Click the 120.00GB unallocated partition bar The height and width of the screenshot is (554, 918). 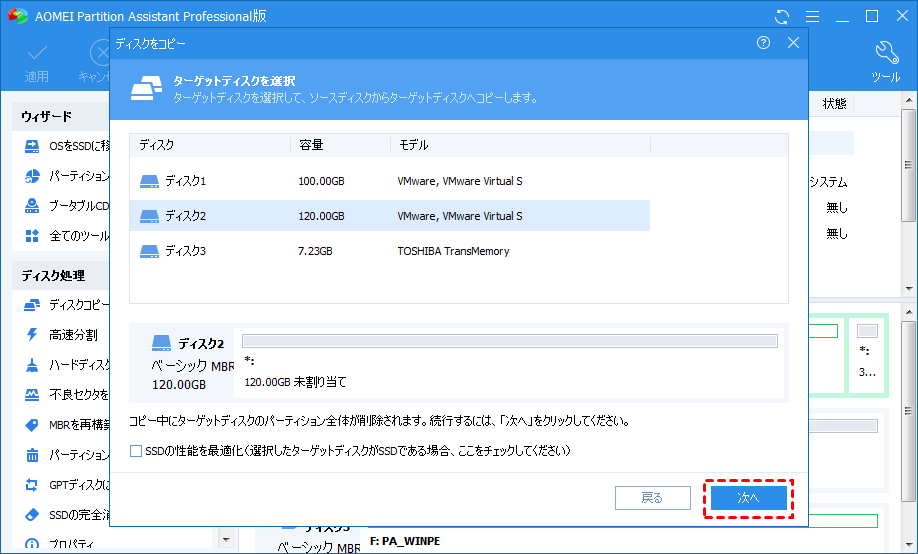[509, 341]
